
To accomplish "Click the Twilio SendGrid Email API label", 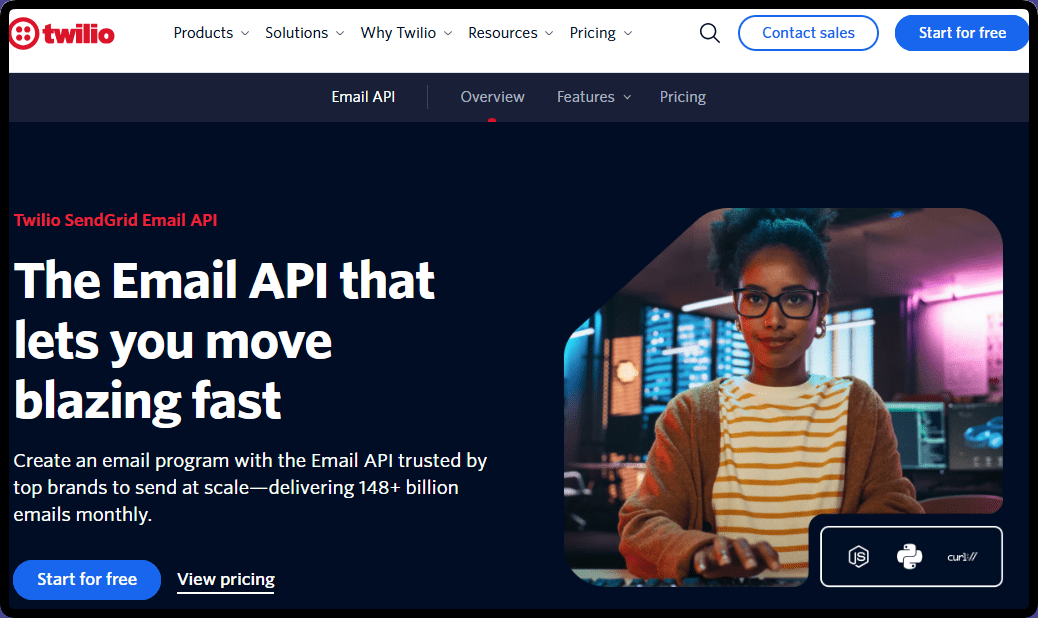I will [x=116, y=220].
